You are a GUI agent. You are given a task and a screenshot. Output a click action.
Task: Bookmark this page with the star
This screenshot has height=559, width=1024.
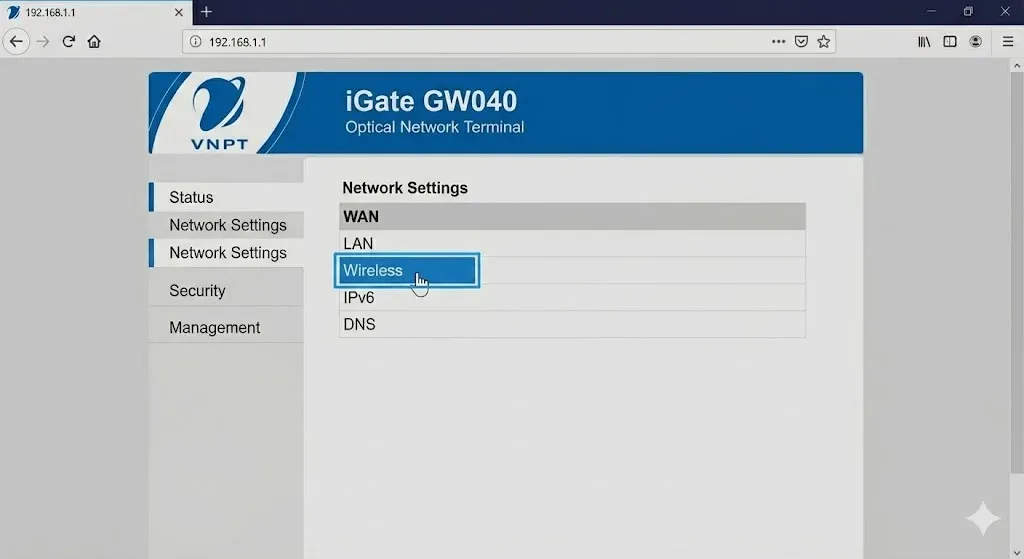pyautogui.click(x=824, y=42)
